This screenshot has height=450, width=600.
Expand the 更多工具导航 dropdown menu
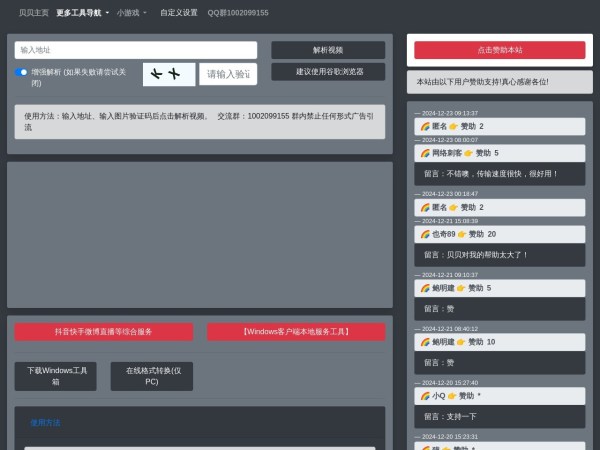pyautogui.click(x=83, y=13)
